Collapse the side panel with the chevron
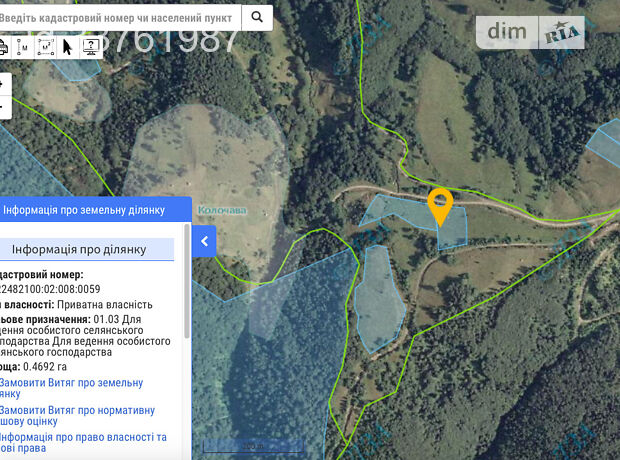620x460 pixels. click(x=204, y=241)
